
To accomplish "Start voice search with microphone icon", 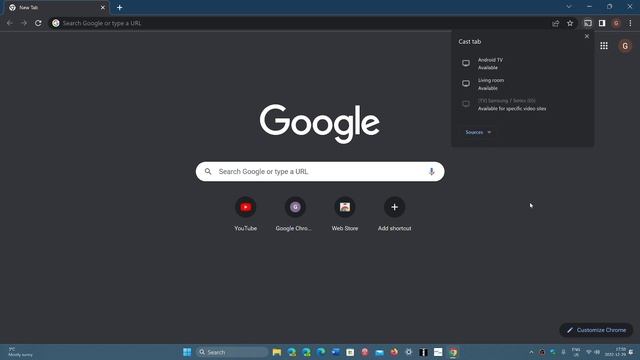I will (431, 171).
